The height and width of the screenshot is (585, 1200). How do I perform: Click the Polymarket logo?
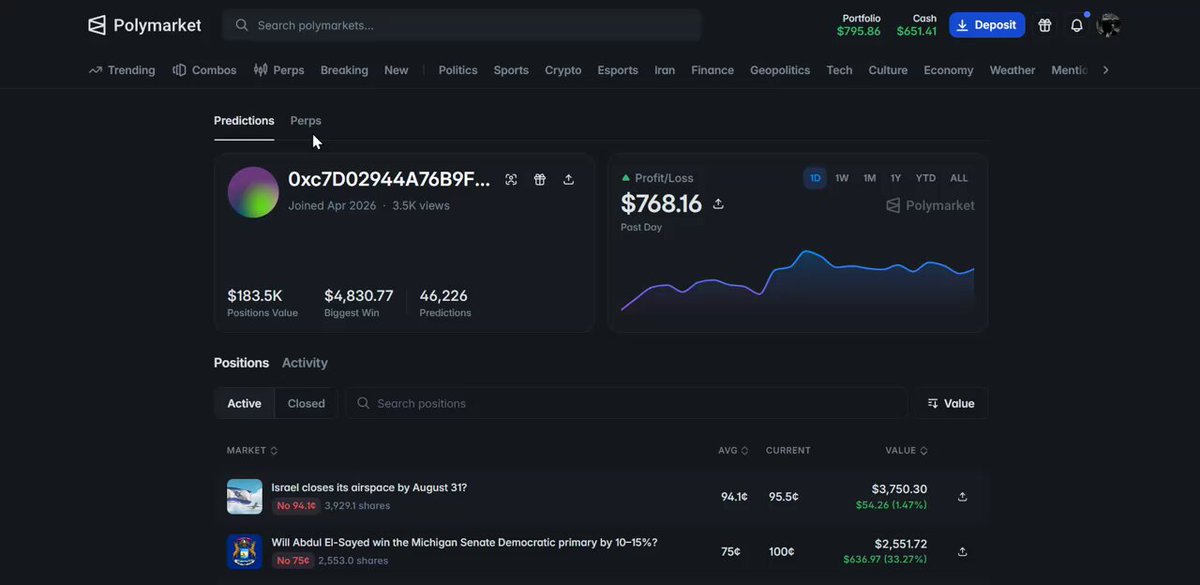click(x=145, y=25)
